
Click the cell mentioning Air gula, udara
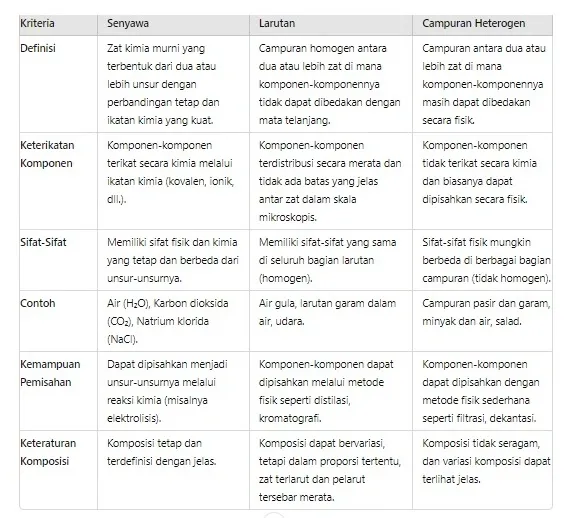(x=327, y=312)
